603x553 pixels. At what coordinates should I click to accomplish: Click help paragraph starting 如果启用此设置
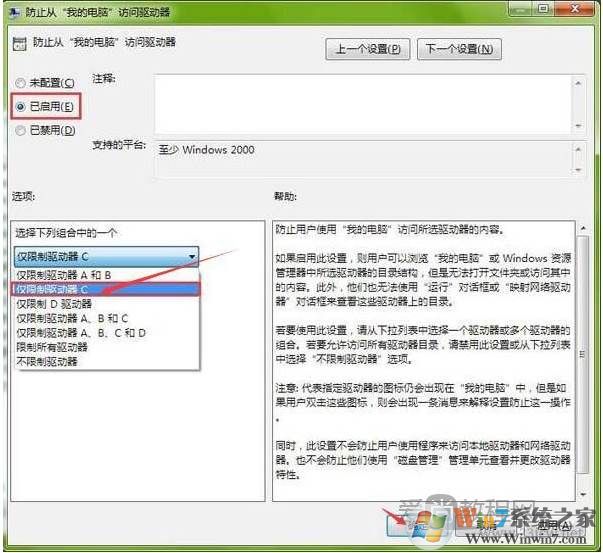[423, 280]
